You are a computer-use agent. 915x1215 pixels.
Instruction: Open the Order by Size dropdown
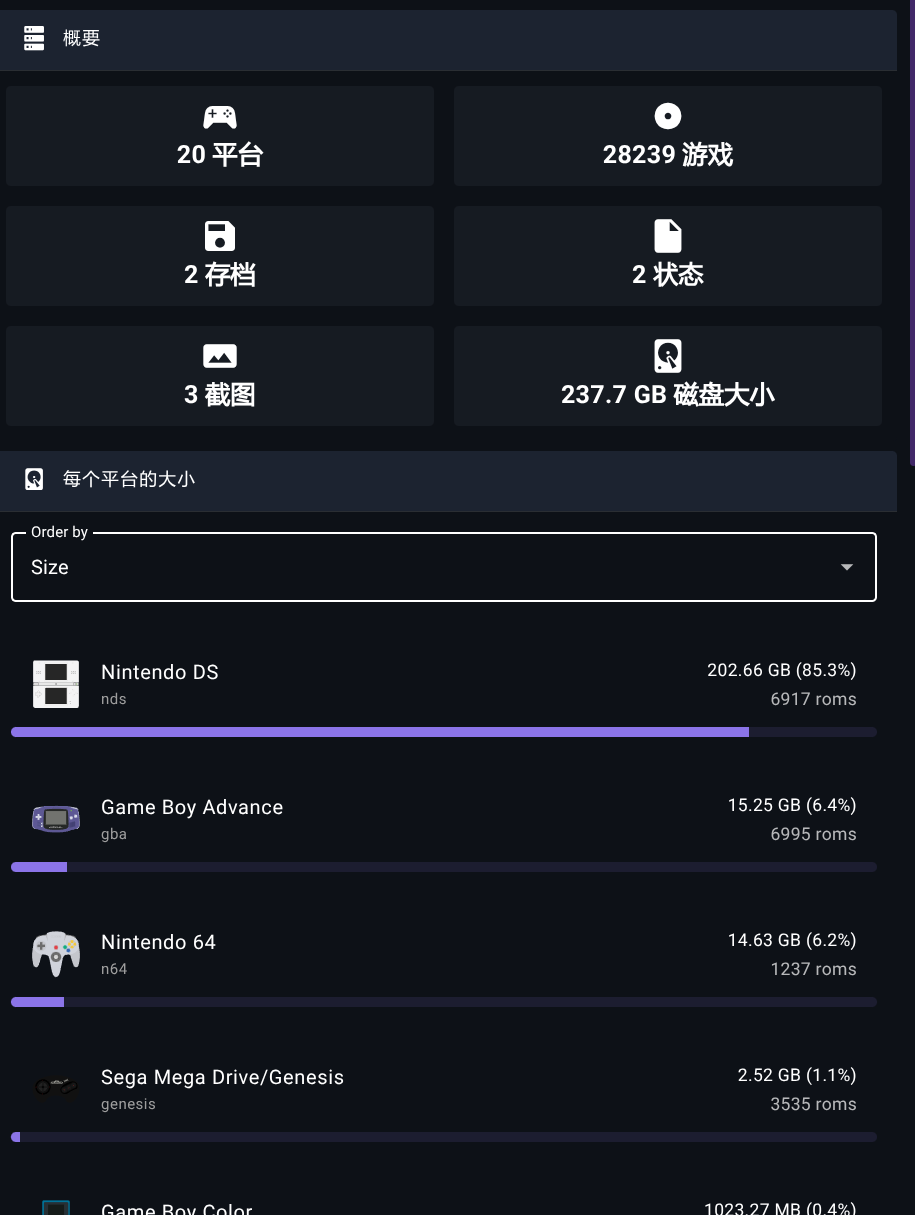point(444,567)
